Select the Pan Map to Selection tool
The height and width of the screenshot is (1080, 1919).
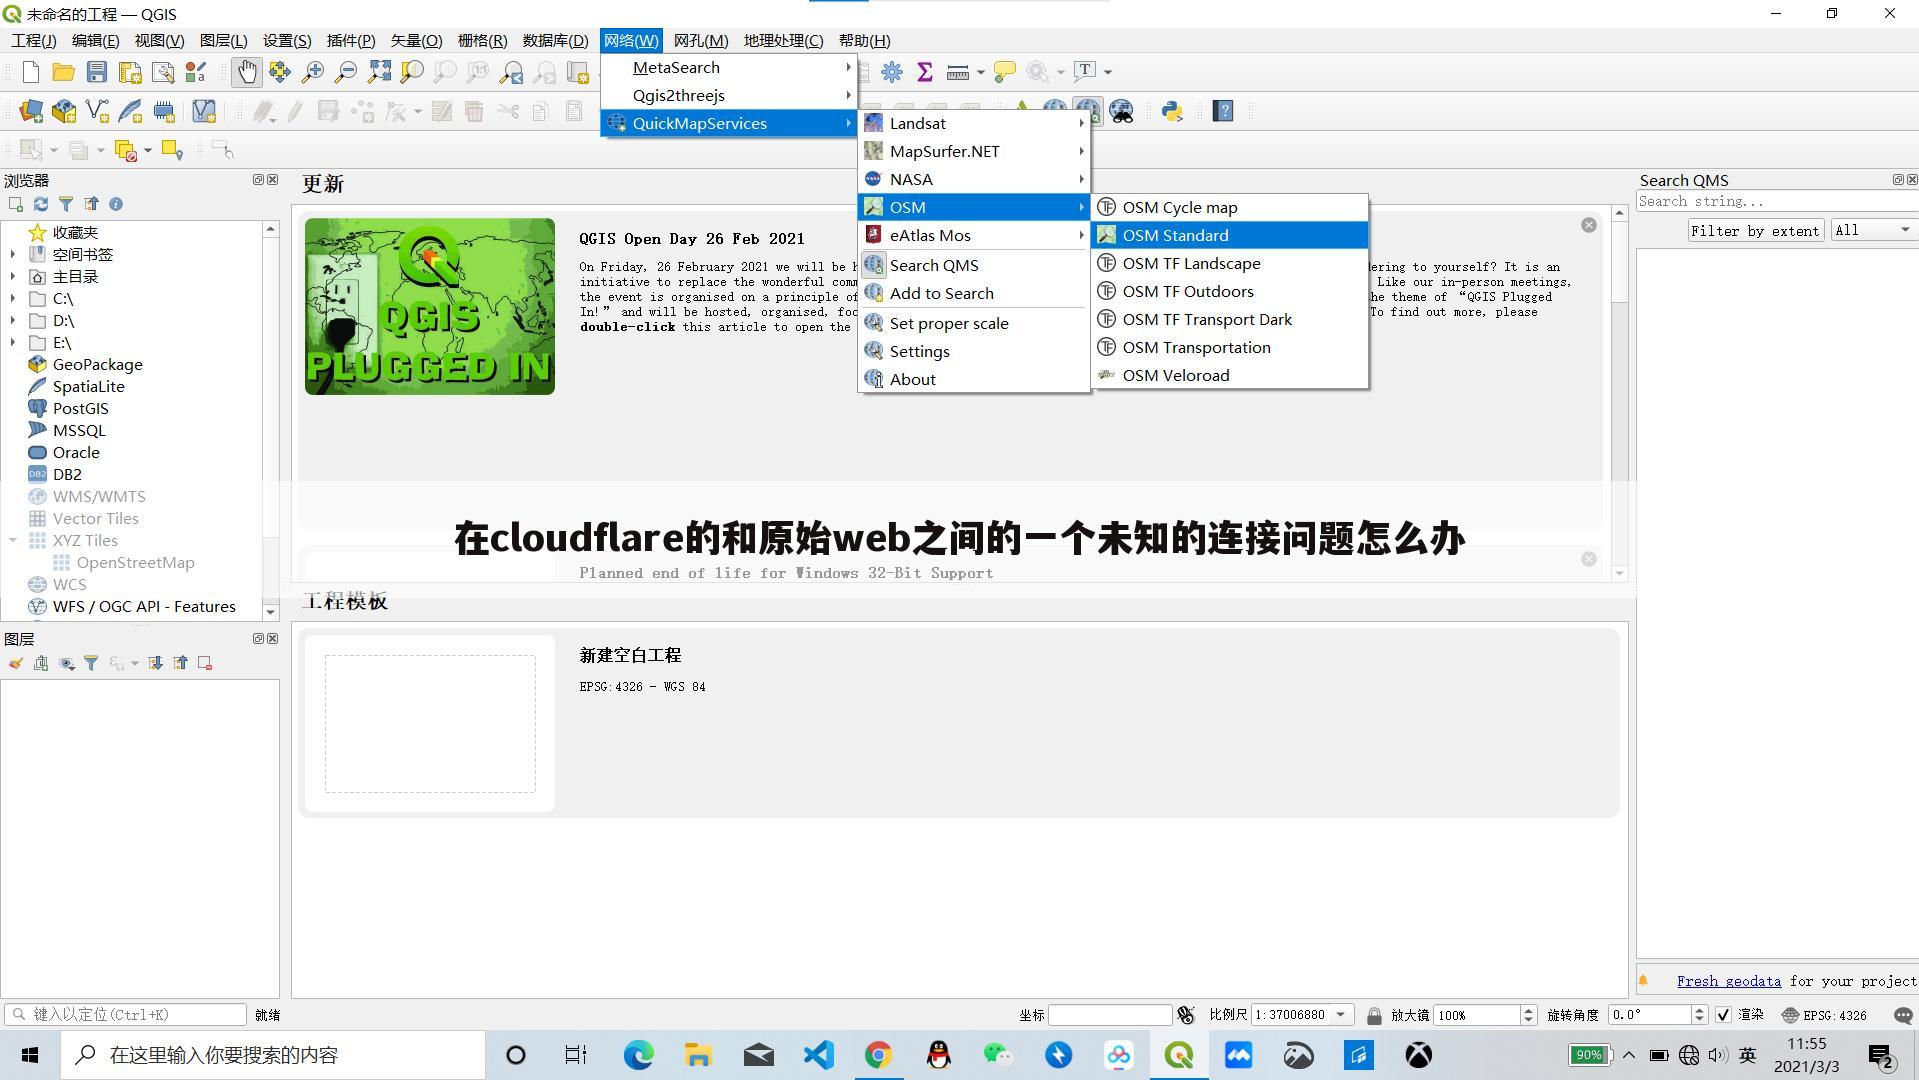click(279, 72)
